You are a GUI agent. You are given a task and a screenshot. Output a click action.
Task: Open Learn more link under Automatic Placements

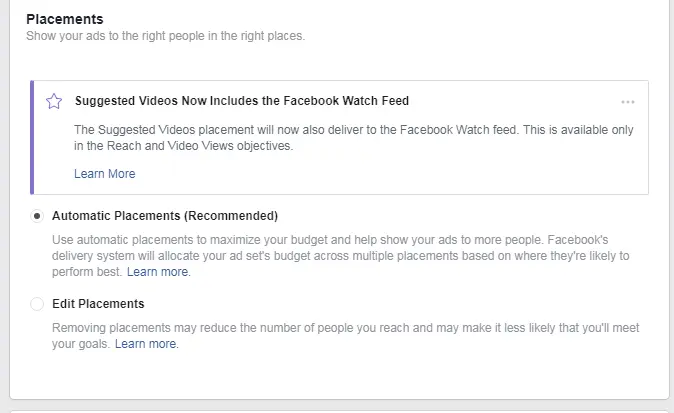158,271
